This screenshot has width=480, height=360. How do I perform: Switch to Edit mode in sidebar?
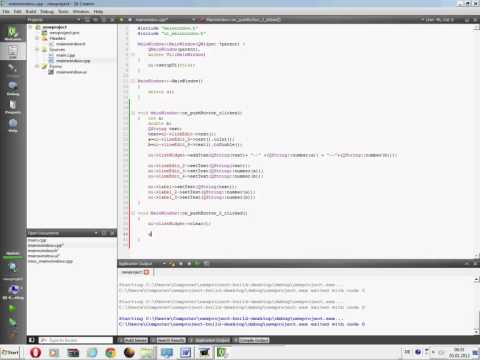point(13,51)
